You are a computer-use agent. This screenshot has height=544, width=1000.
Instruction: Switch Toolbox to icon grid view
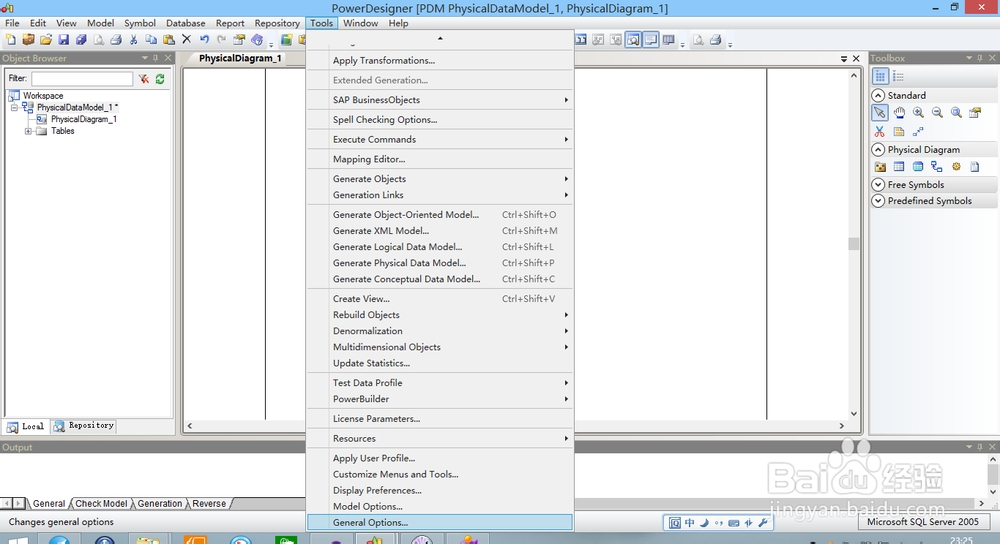point(880,77)
